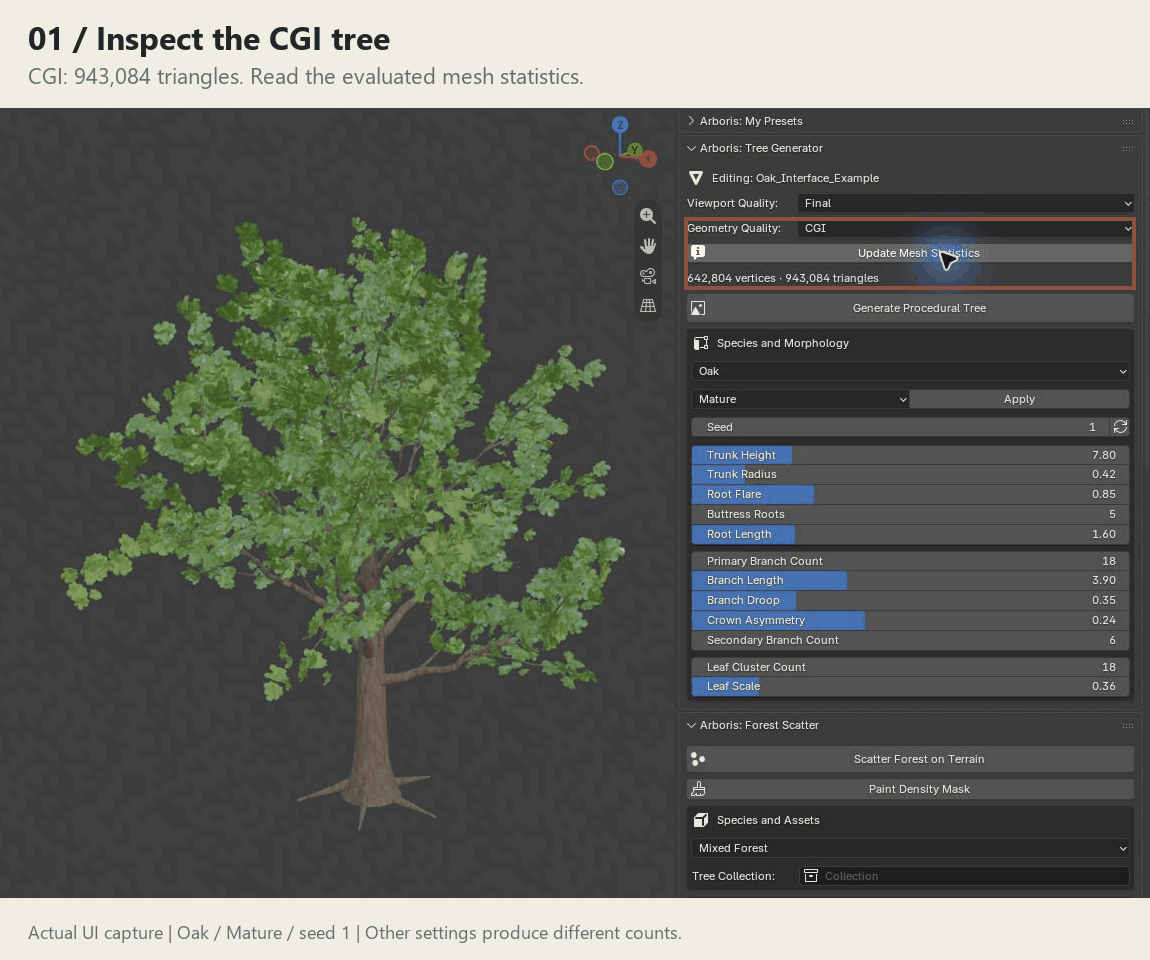
Task: Click the Leaf Scale slider
Action: (910, 686)
